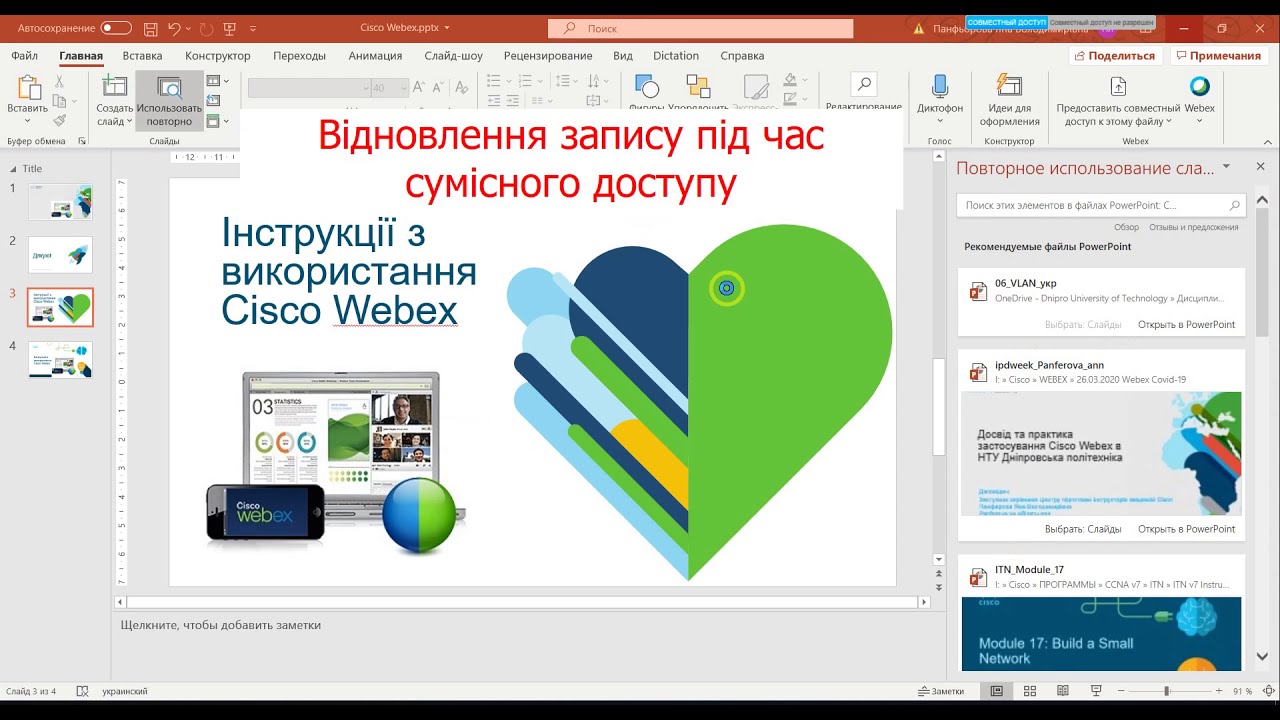This screenshot has height=720, width=1280.
Task: Expand the Создать слайд dropdown arrow
Action: [x=129, y=122]
